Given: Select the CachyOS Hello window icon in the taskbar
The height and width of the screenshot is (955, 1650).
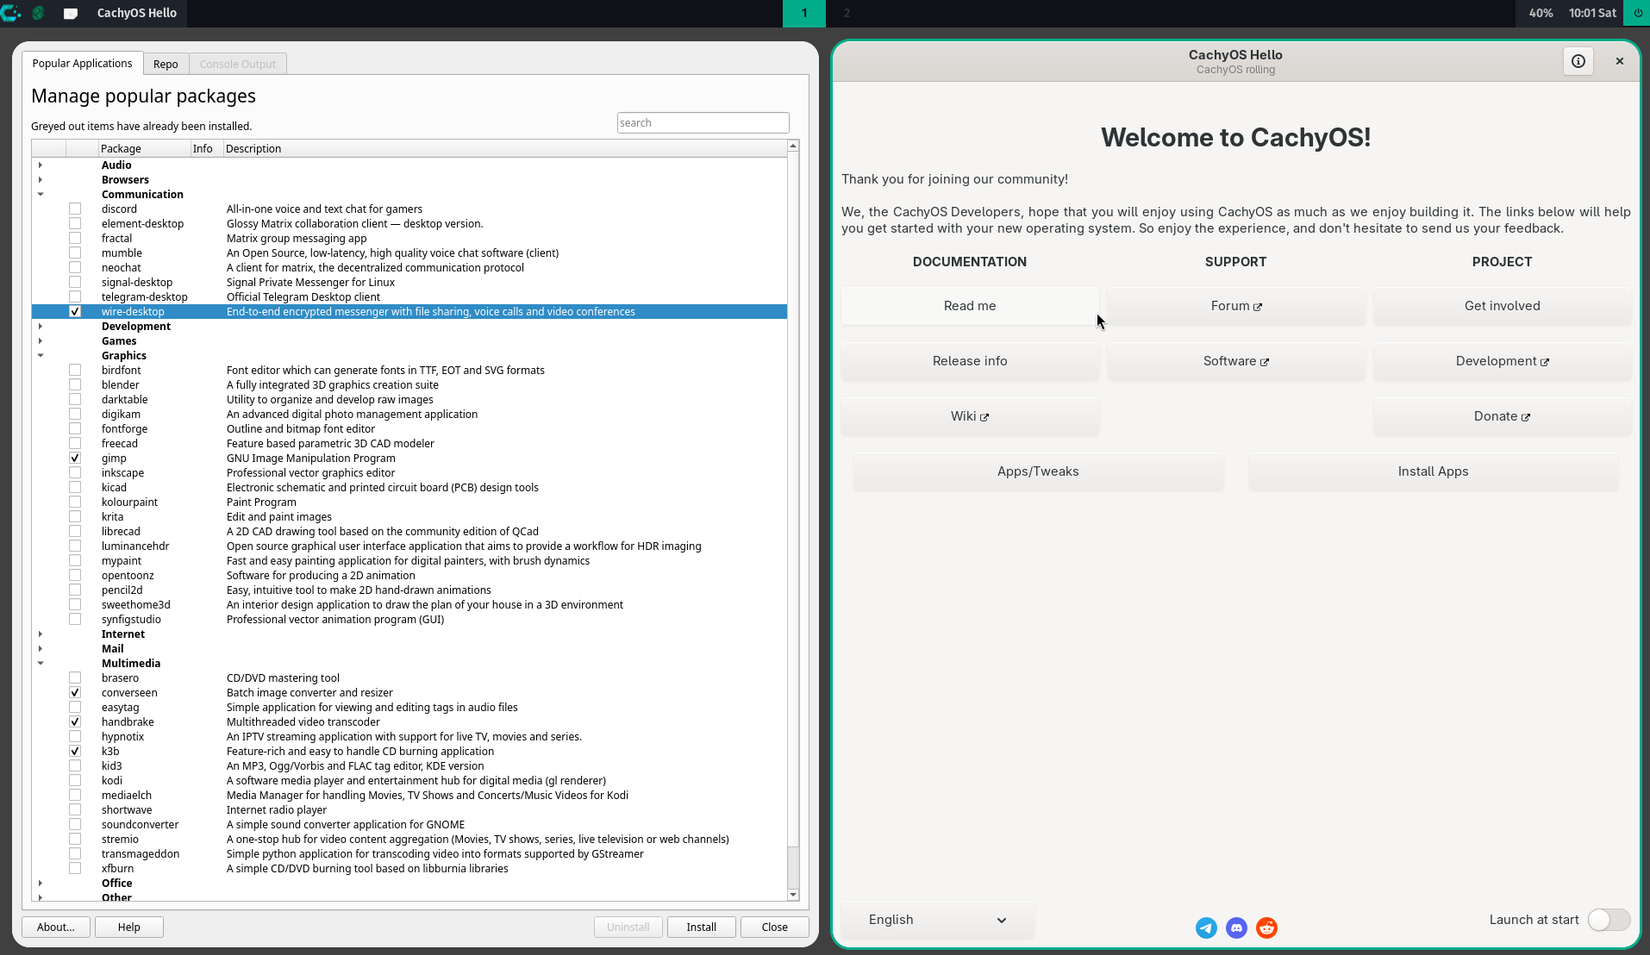Looking at the screenshot, I should pos(70,13).
